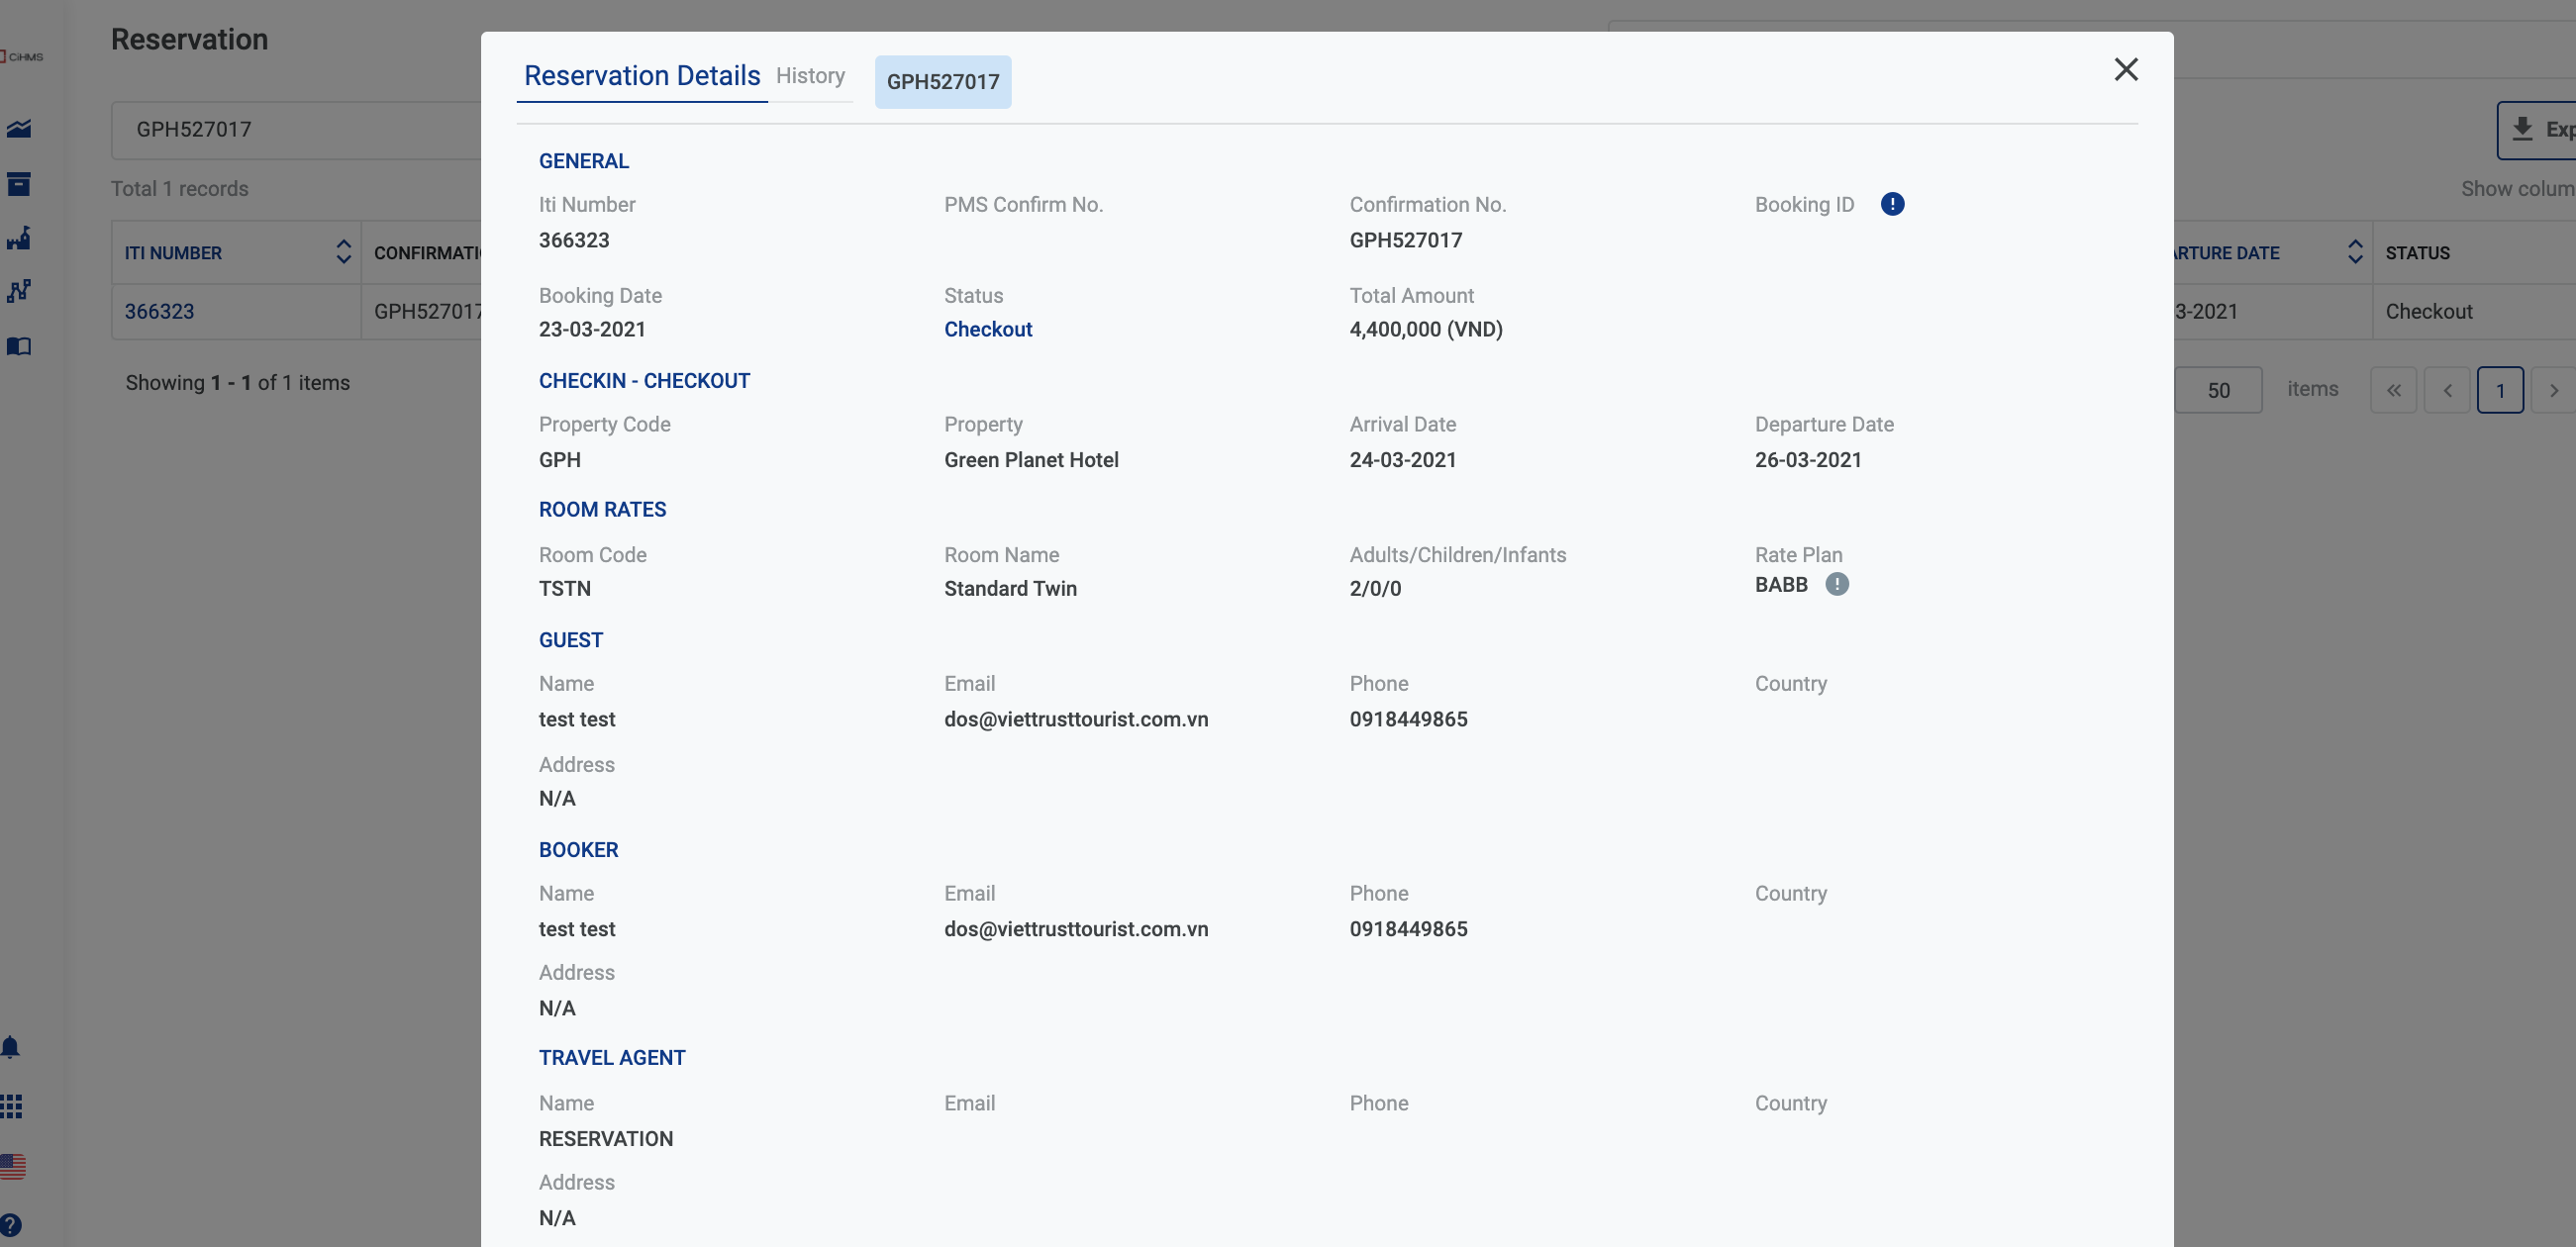Open the help question mark icon
Image resolution: width=2576 pixels, height=1247 pixels.
[11, 1225]
